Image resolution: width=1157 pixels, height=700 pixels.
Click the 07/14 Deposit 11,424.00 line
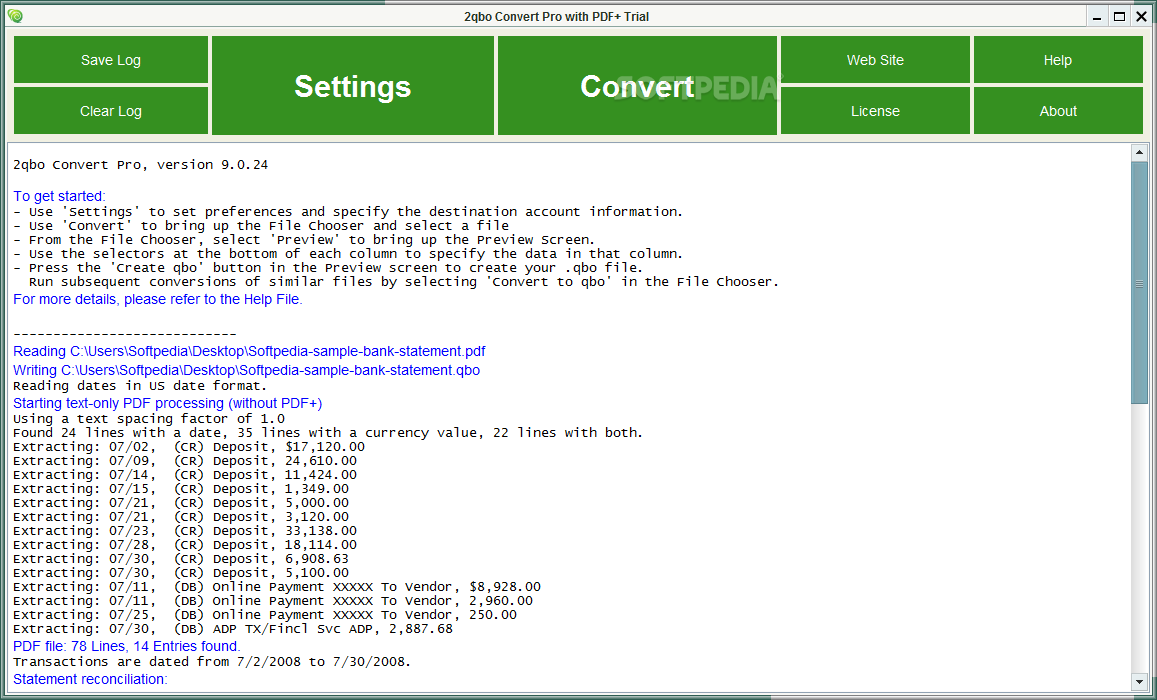pyautogui.click(x=184, y=475)
